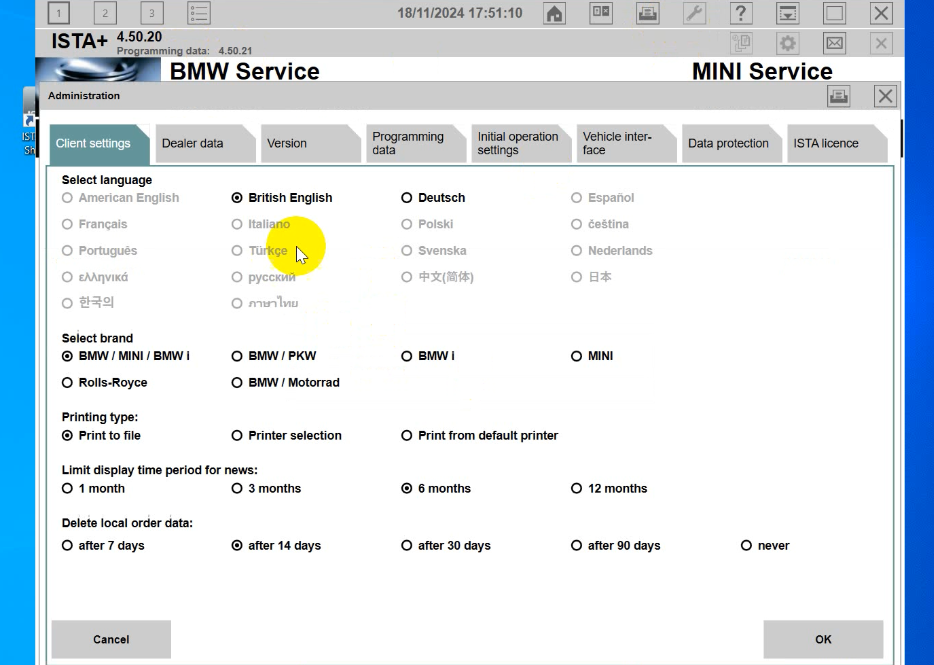Click the maximize window icon in top toolbar

click(834, 13)
